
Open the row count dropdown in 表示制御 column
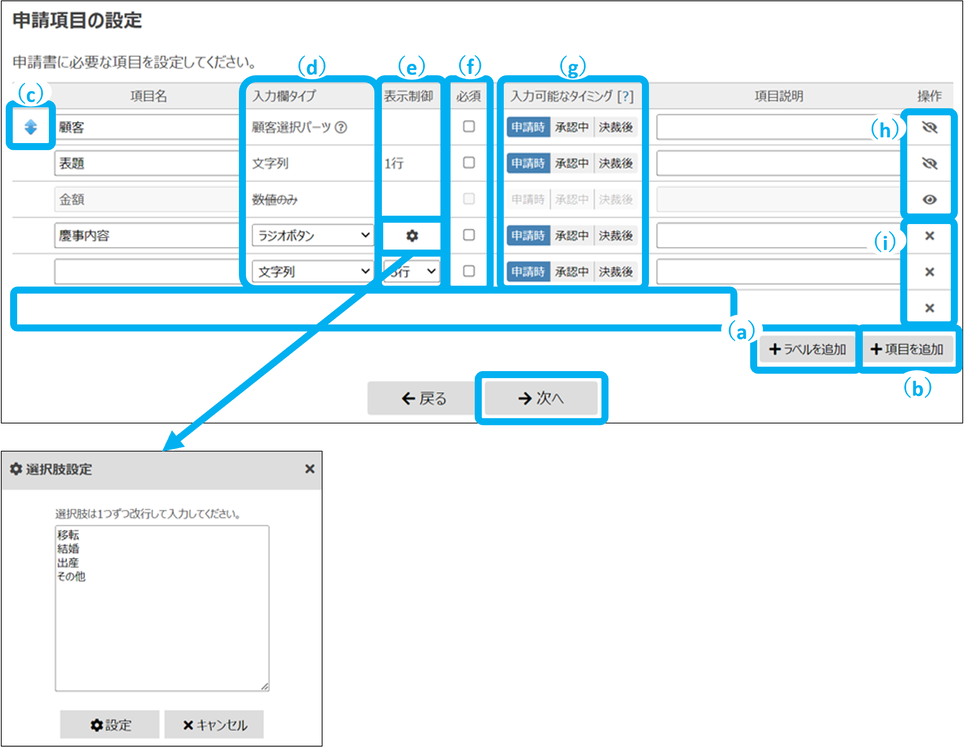(x=412, y=271)
